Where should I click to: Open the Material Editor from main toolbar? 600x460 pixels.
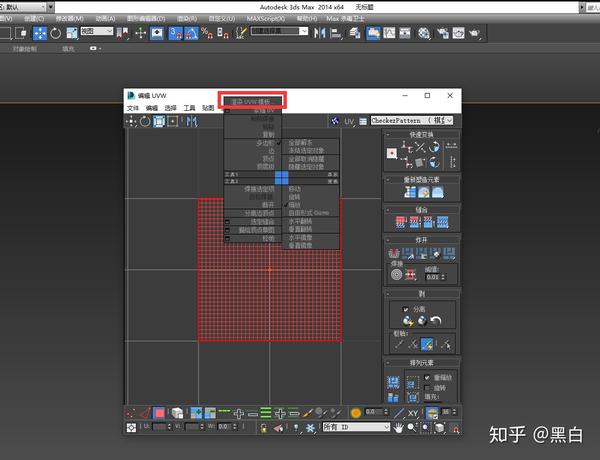pyautogui.click(x=423, y=33)
